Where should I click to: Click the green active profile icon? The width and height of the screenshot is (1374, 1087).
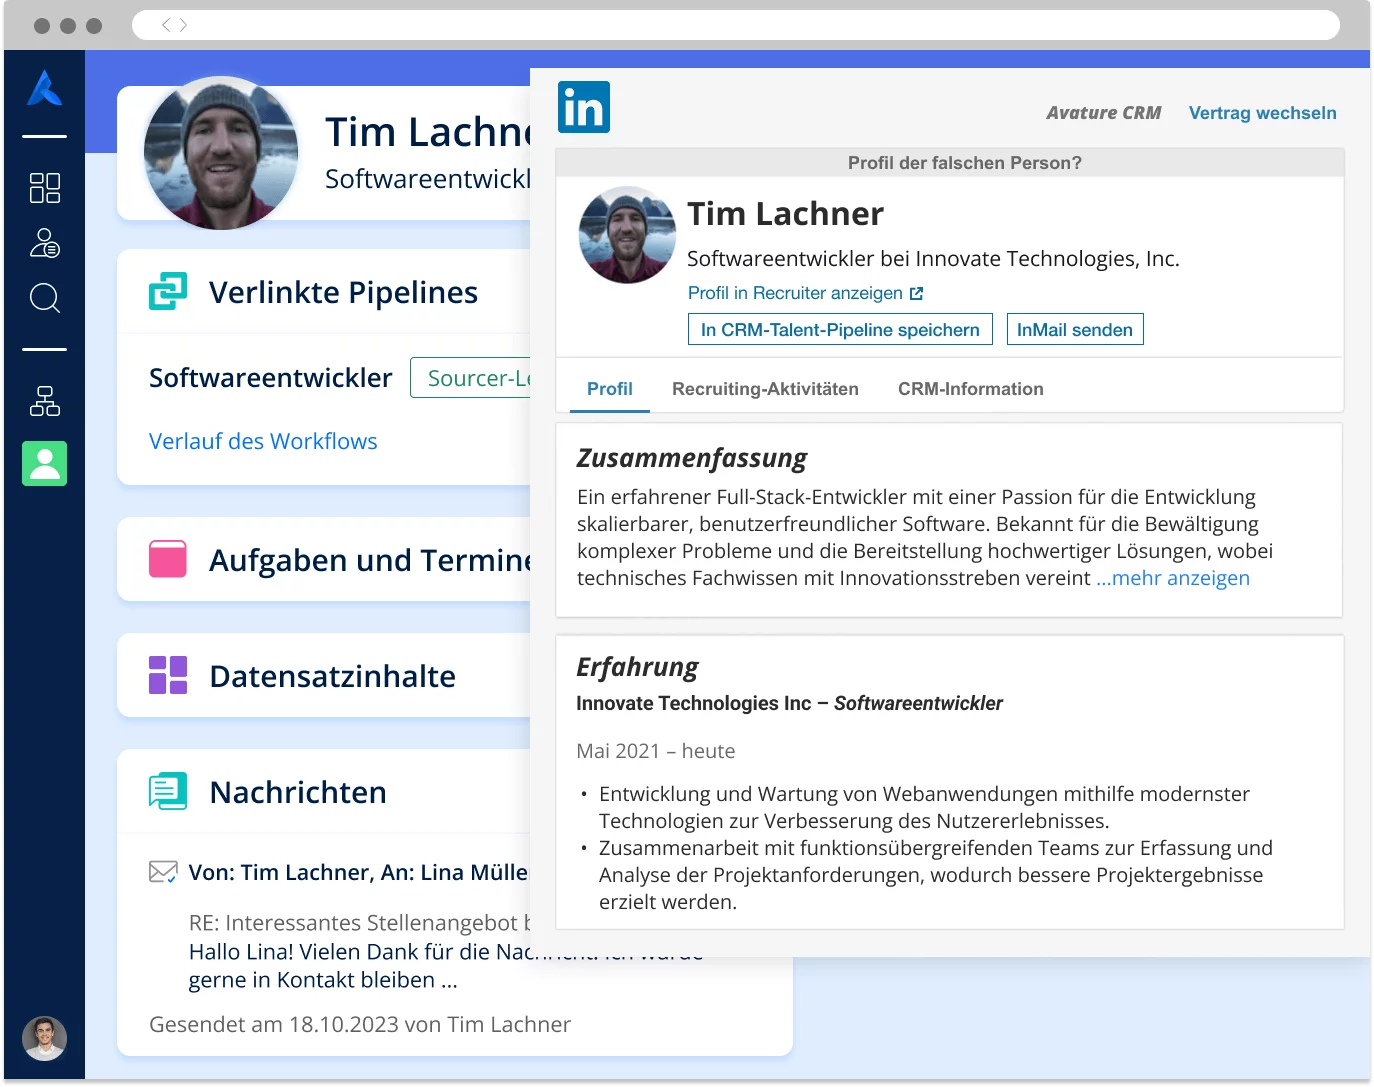[44, 463]
